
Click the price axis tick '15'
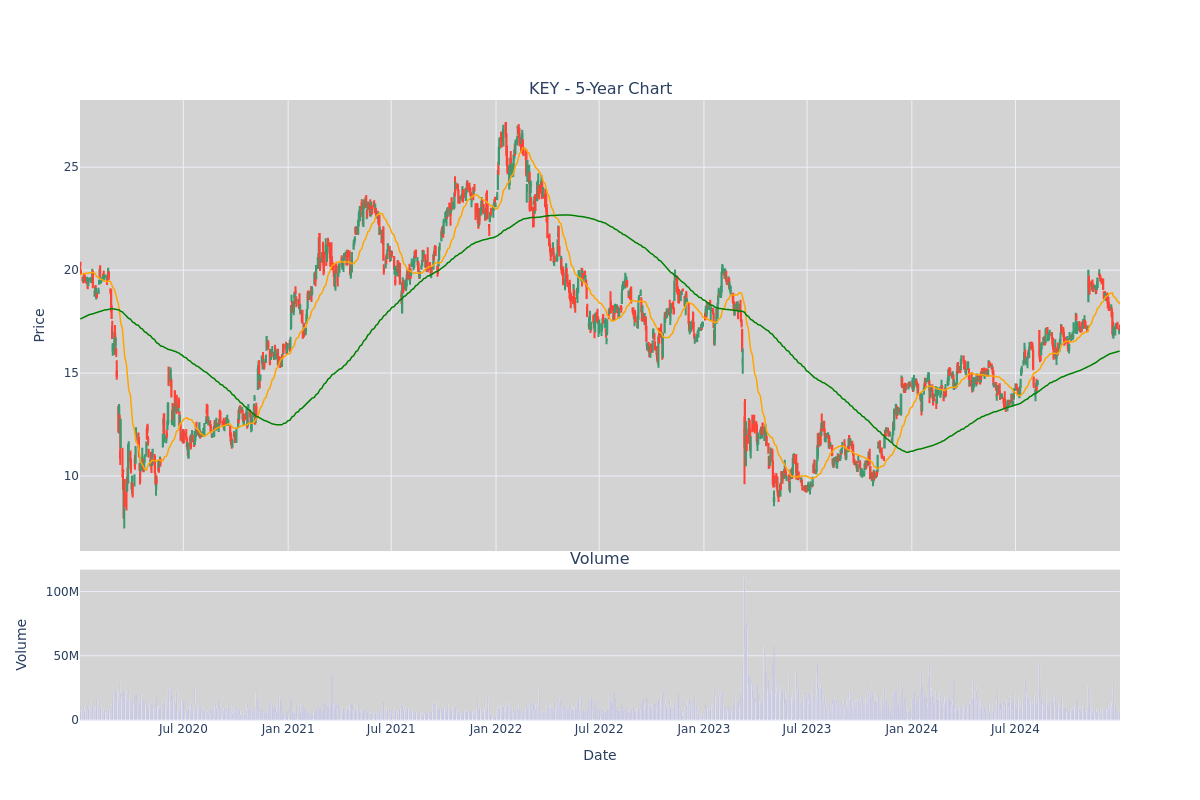tap(71, 373)
